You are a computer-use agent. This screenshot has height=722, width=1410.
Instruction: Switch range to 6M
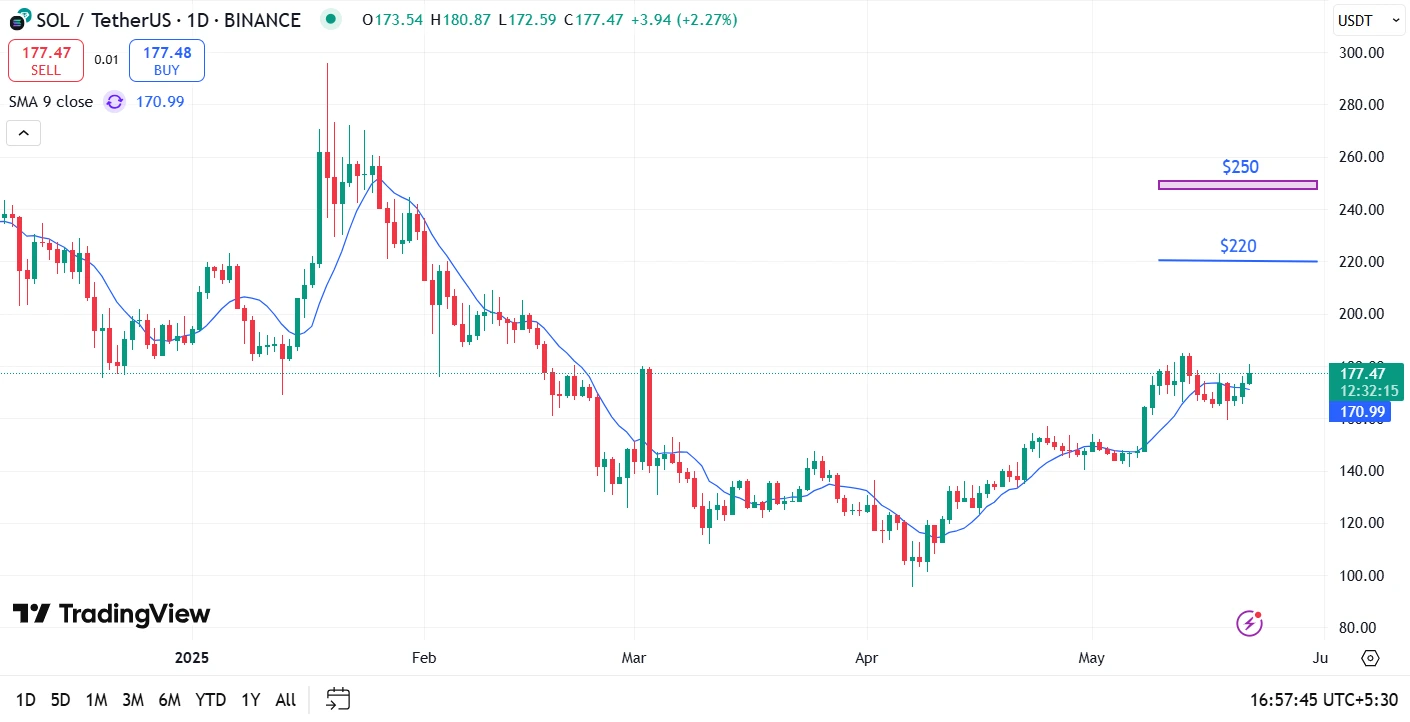tap(169, 700)
